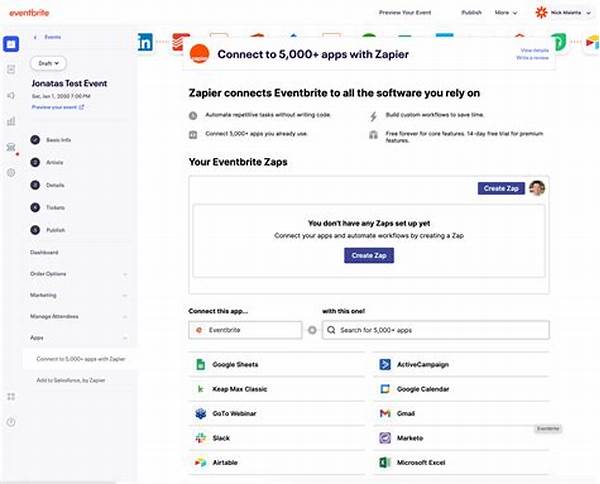Click the help question mark icon

[11, 422]
